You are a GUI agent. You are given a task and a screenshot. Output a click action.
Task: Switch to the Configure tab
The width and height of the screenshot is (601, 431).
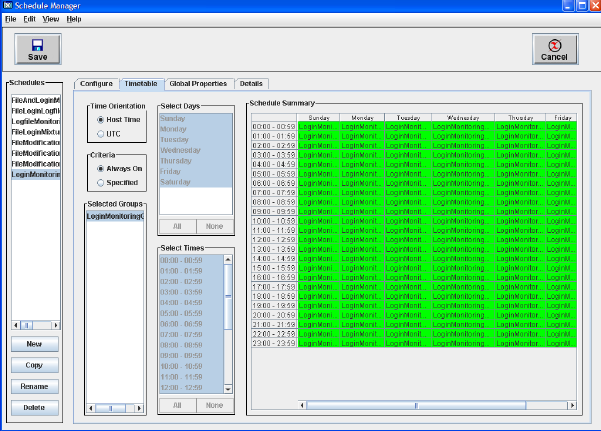pos(97,83)
